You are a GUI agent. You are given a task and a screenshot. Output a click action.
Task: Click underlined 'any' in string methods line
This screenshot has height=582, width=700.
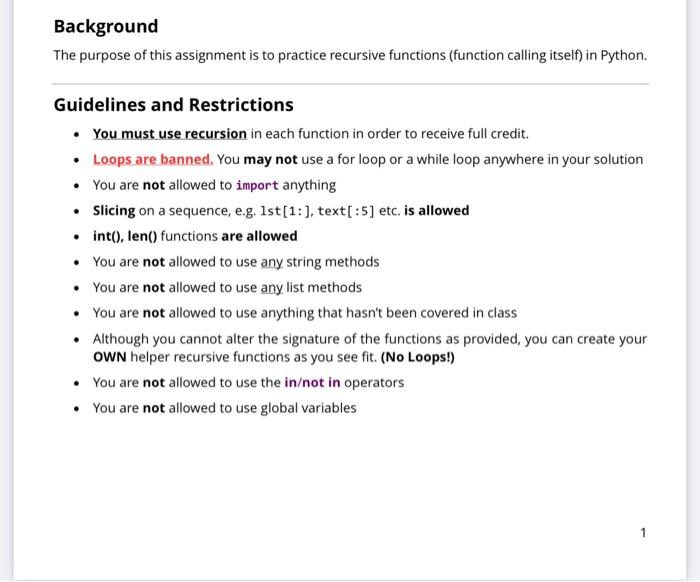click(271, 262)
